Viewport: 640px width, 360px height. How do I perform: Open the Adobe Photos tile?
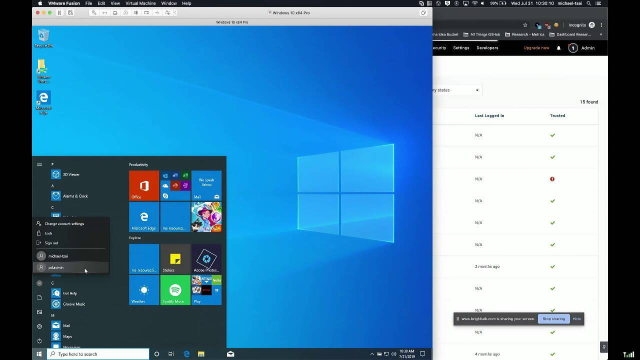[x=207, y=259]
